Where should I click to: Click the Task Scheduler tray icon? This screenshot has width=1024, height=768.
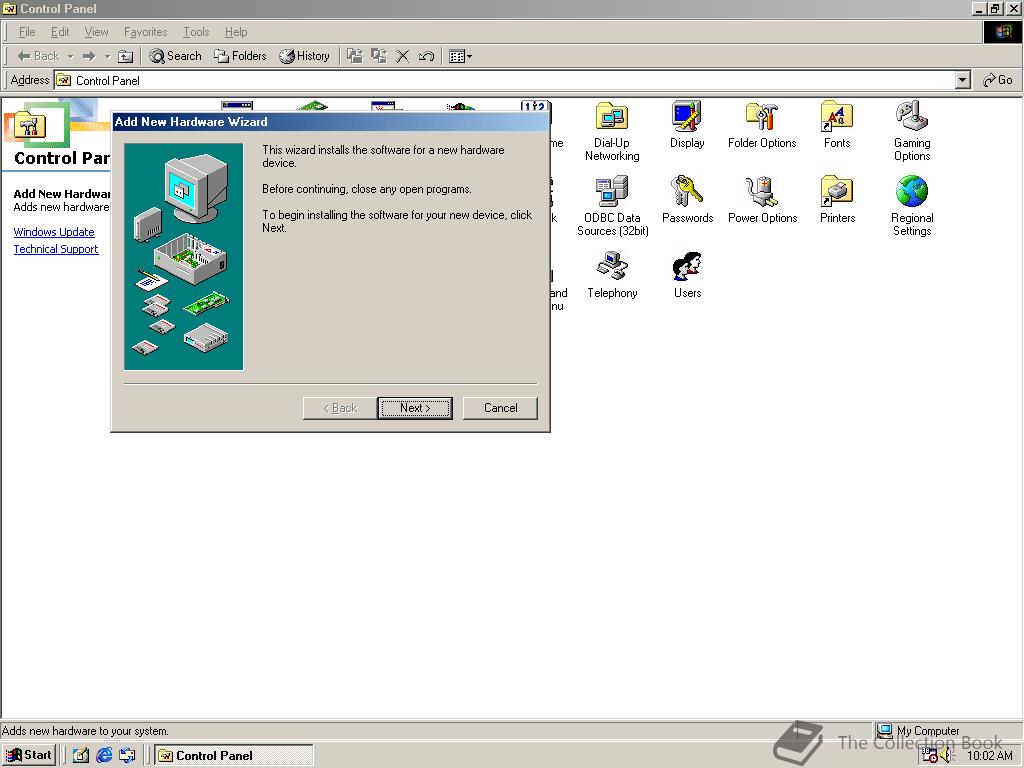pos(929,756)
